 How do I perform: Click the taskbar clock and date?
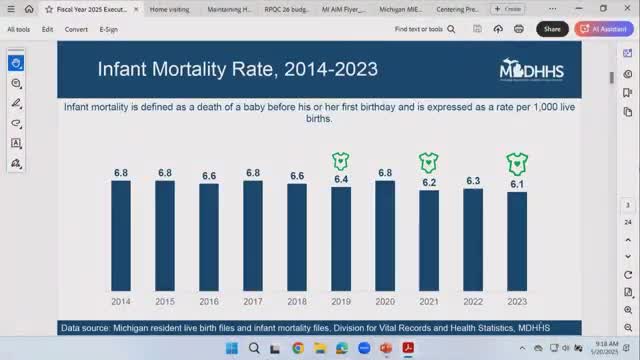pyautogui.click(x=604, y=348)
